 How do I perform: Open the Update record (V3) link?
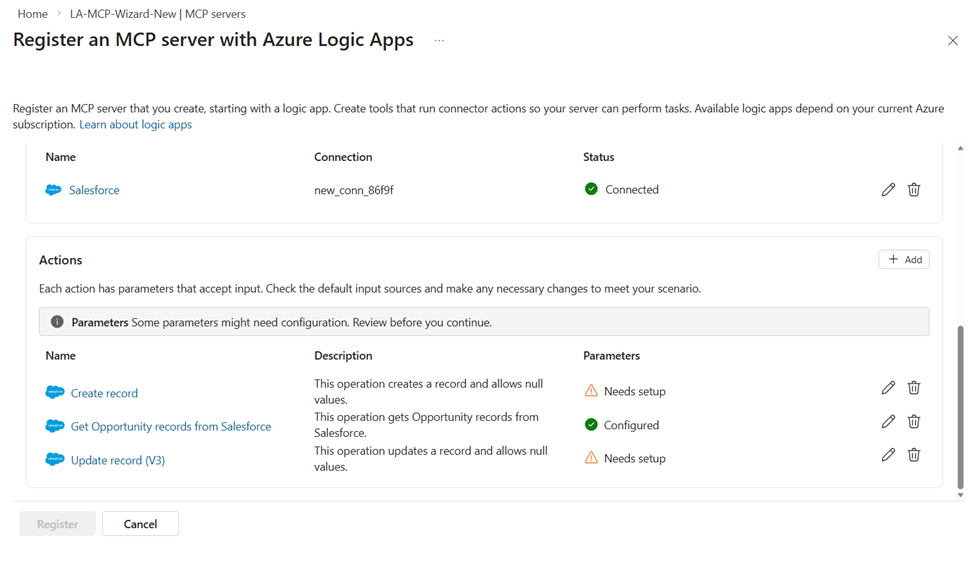click(x=117, y=460)
